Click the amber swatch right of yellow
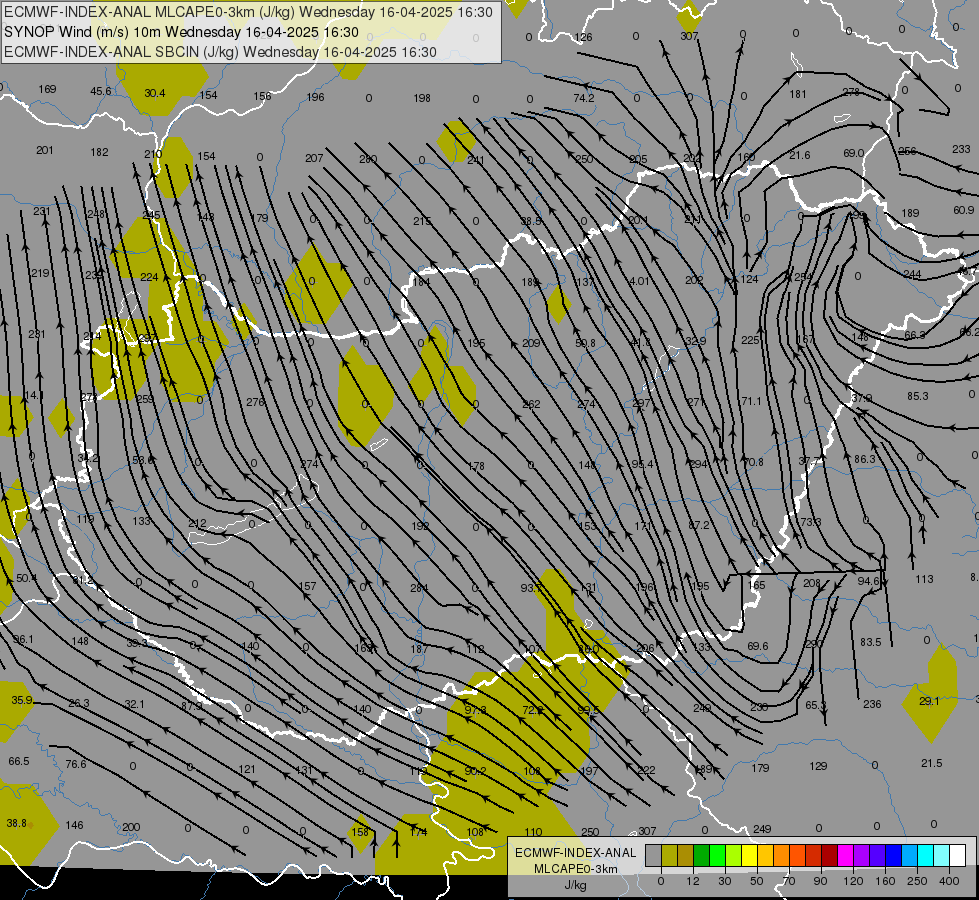Image resolution: width=979 pixels, height=900 pixels. pyautogui.click(x=765, y=855)
